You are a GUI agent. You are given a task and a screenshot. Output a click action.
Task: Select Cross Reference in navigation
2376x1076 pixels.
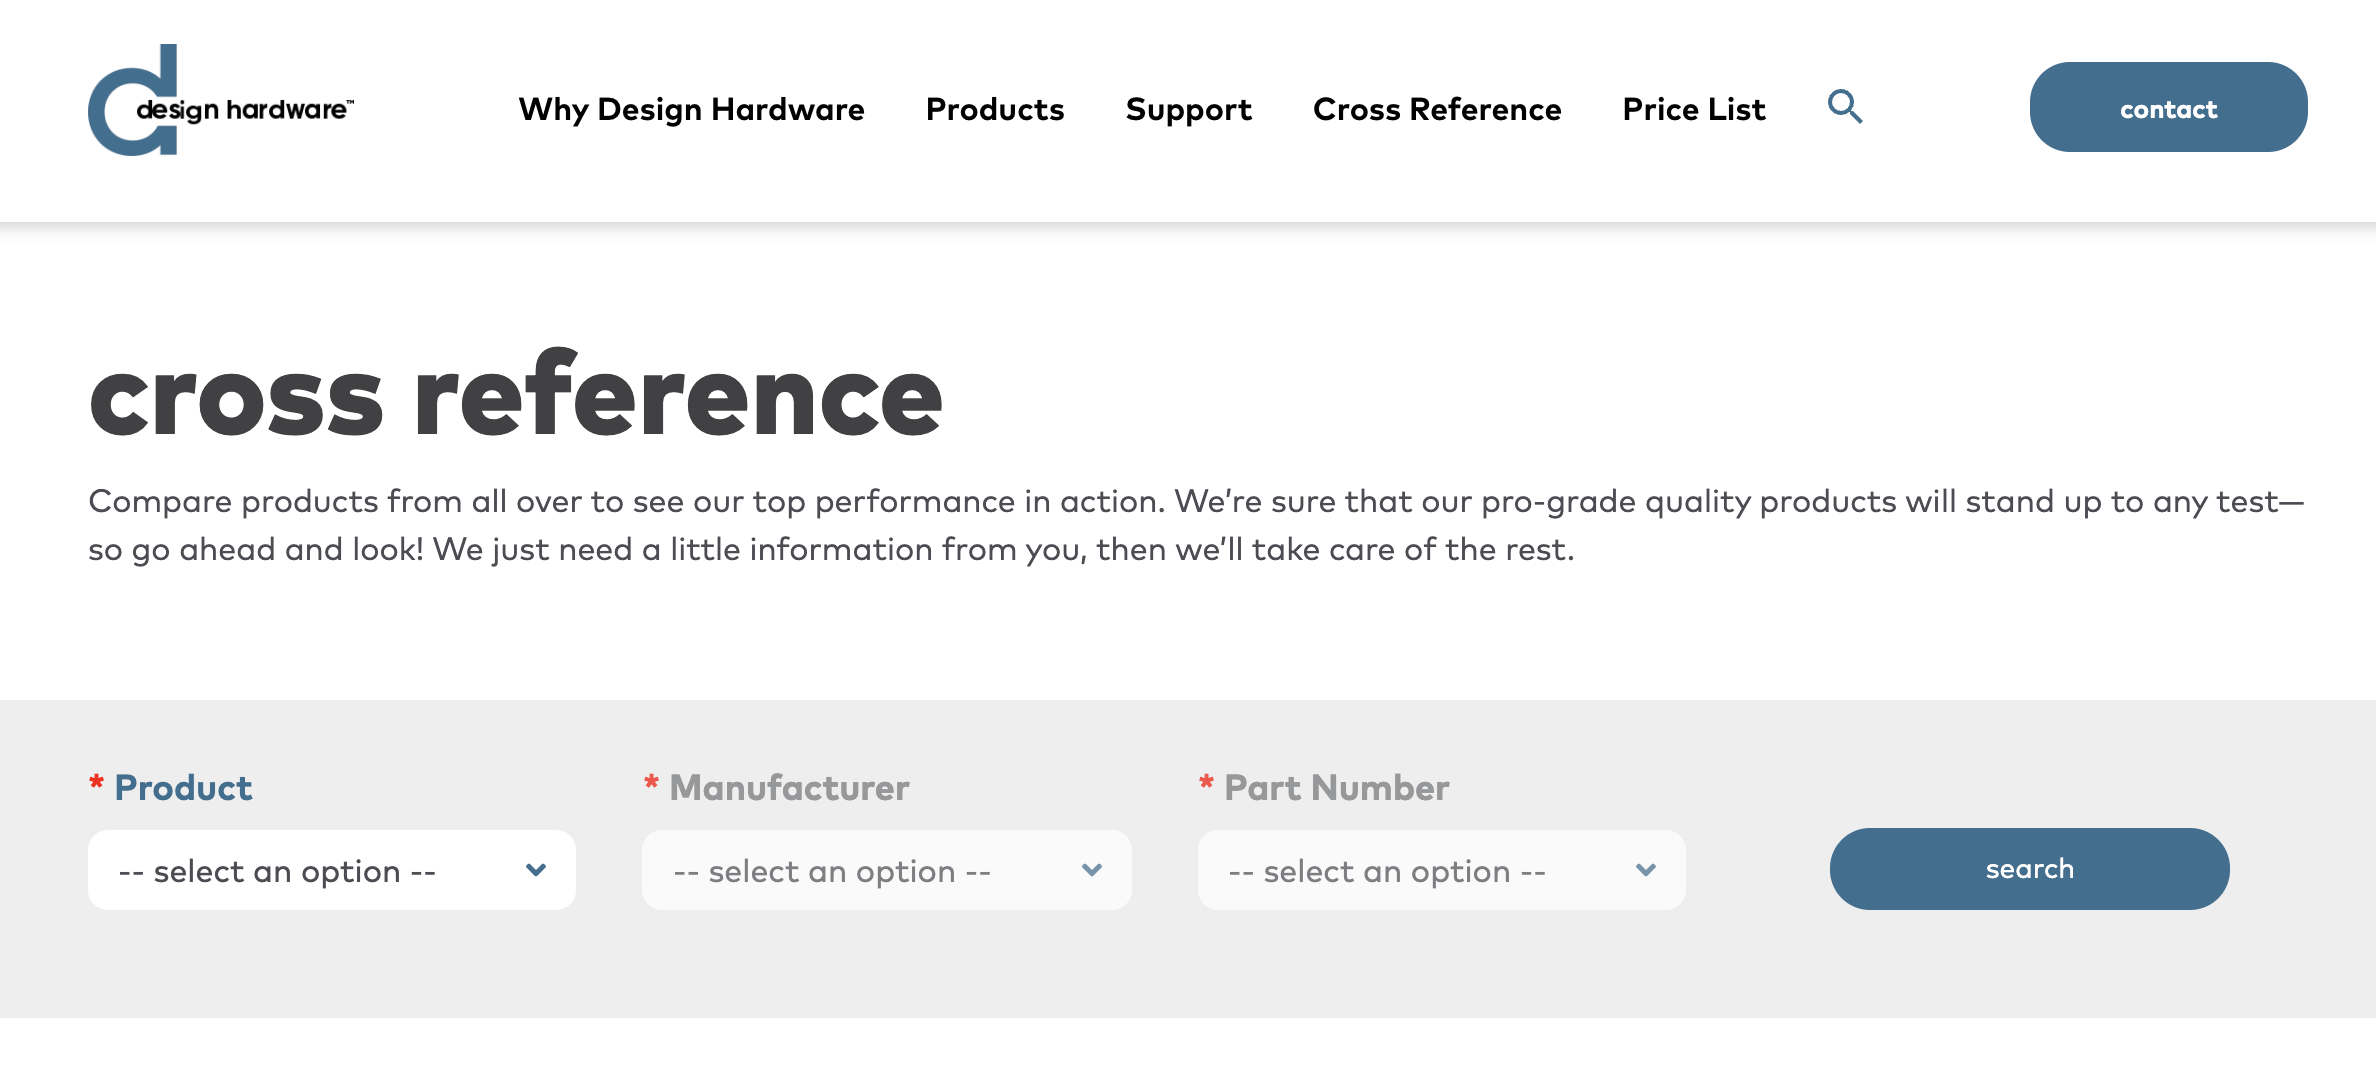1437,109
